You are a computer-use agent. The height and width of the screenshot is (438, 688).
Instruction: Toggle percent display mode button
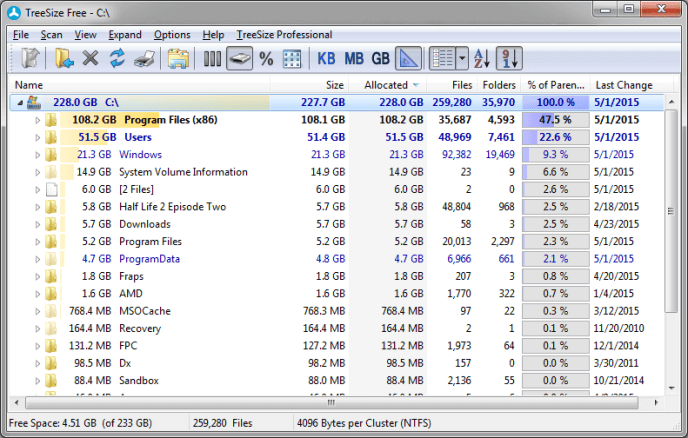click(x=266, y=59)
